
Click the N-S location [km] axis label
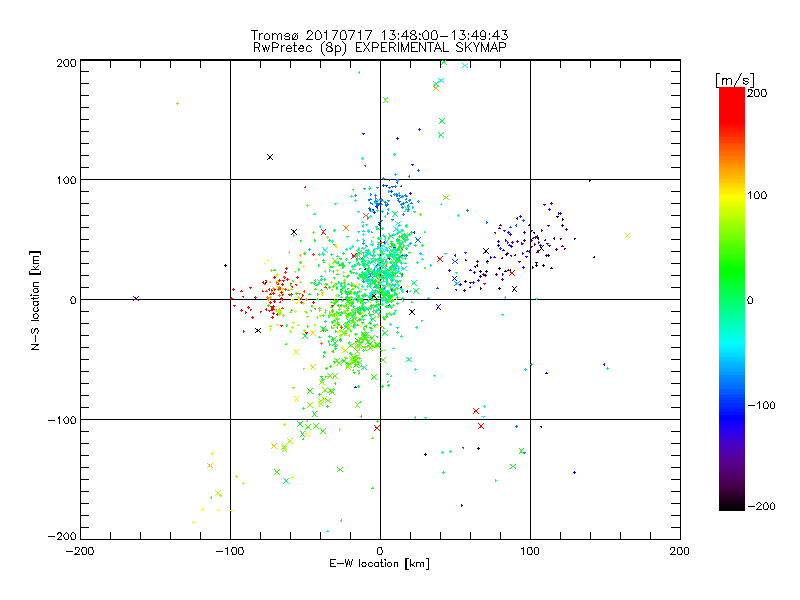[x=35, y=300]
